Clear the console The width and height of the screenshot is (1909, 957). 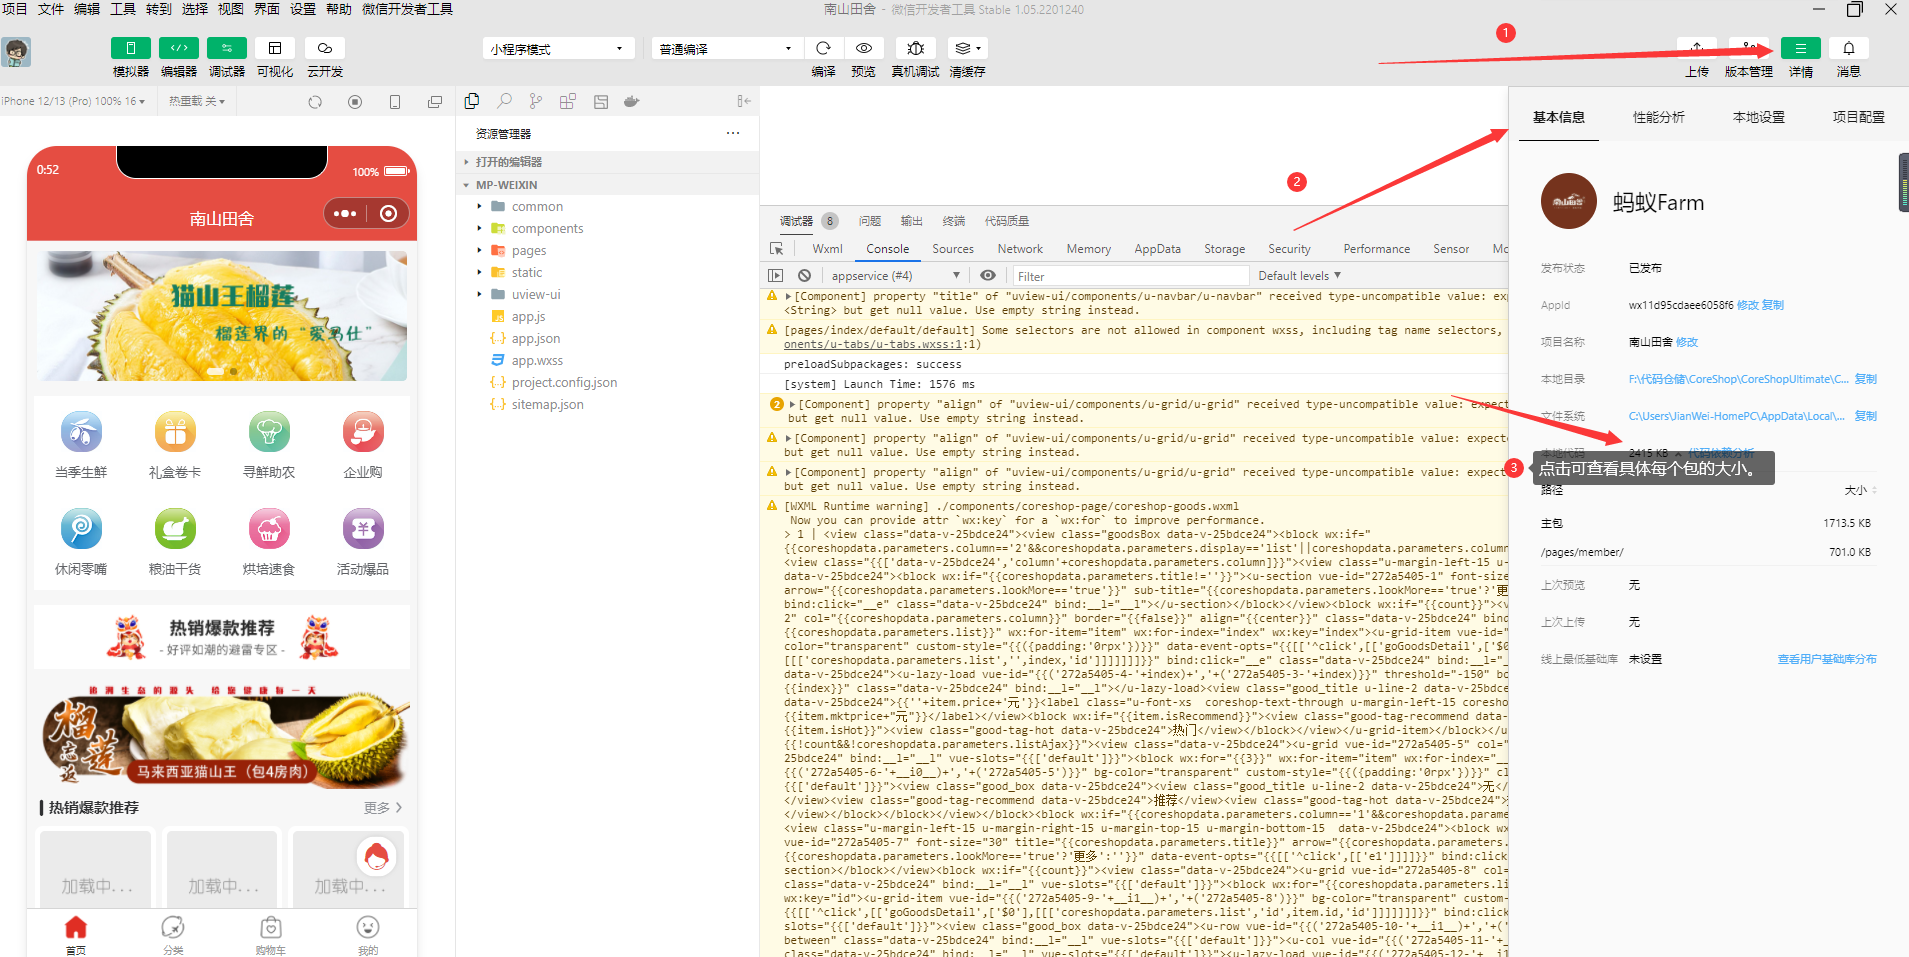tap(805, 276)
